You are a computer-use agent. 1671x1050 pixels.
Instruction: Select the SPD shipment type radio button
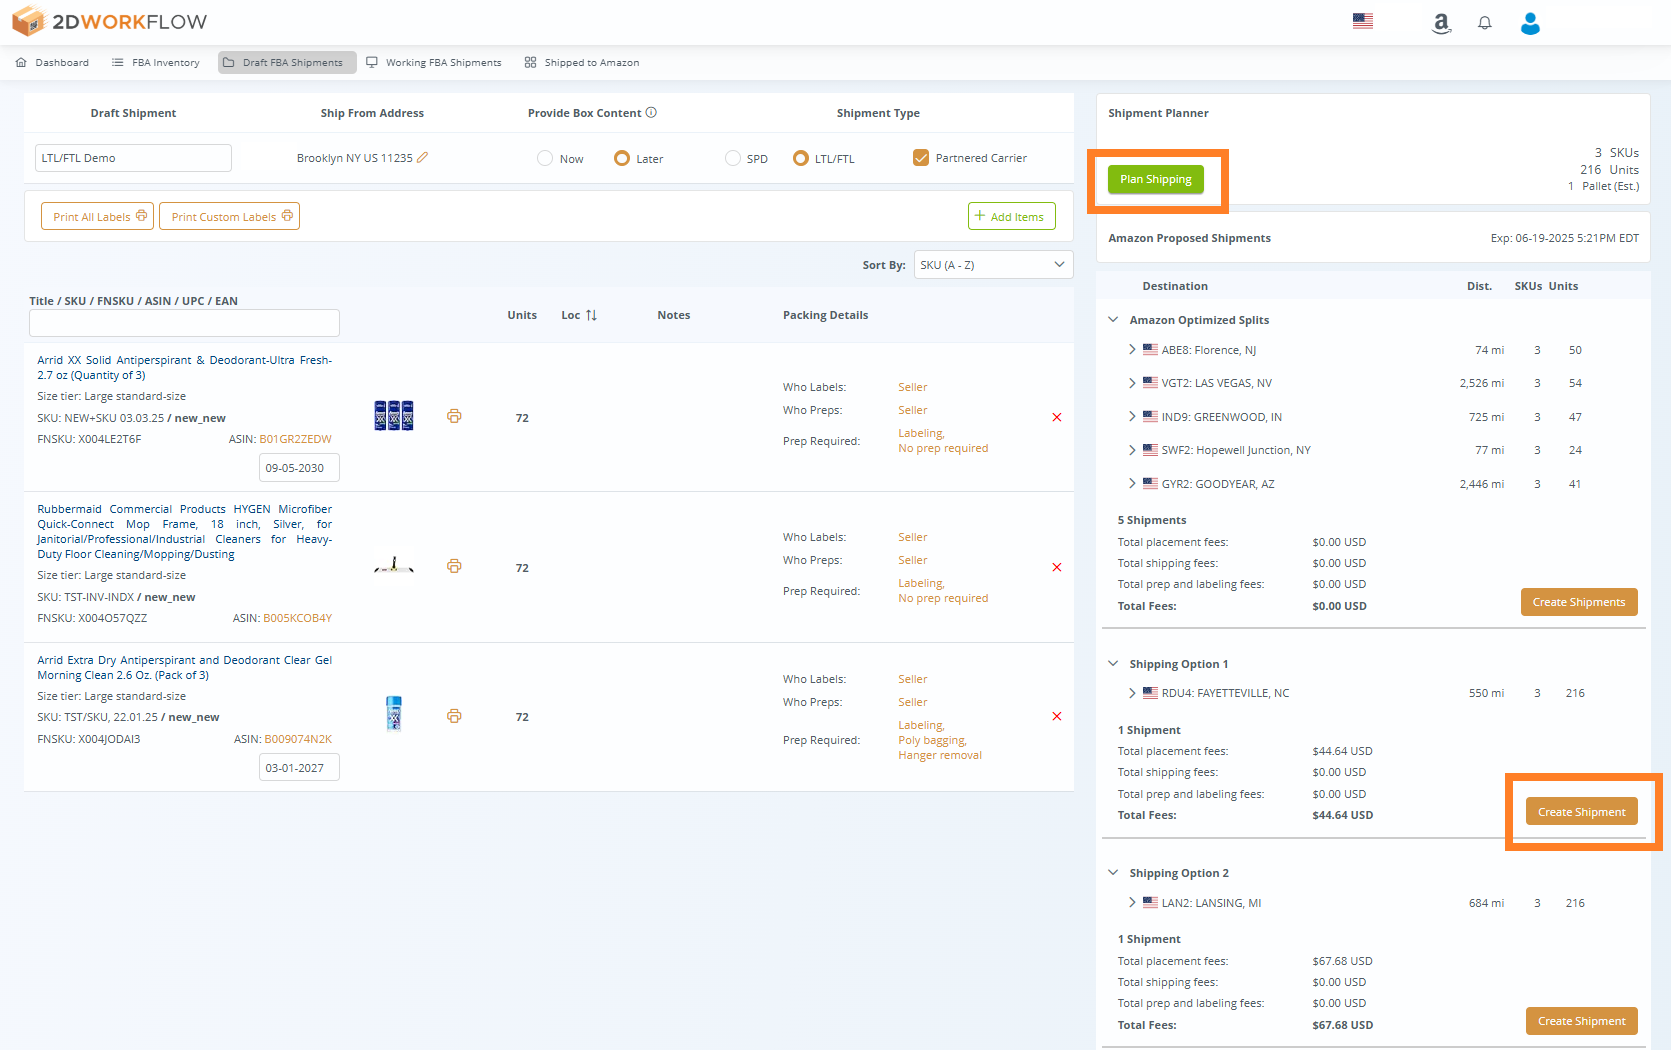731,158
